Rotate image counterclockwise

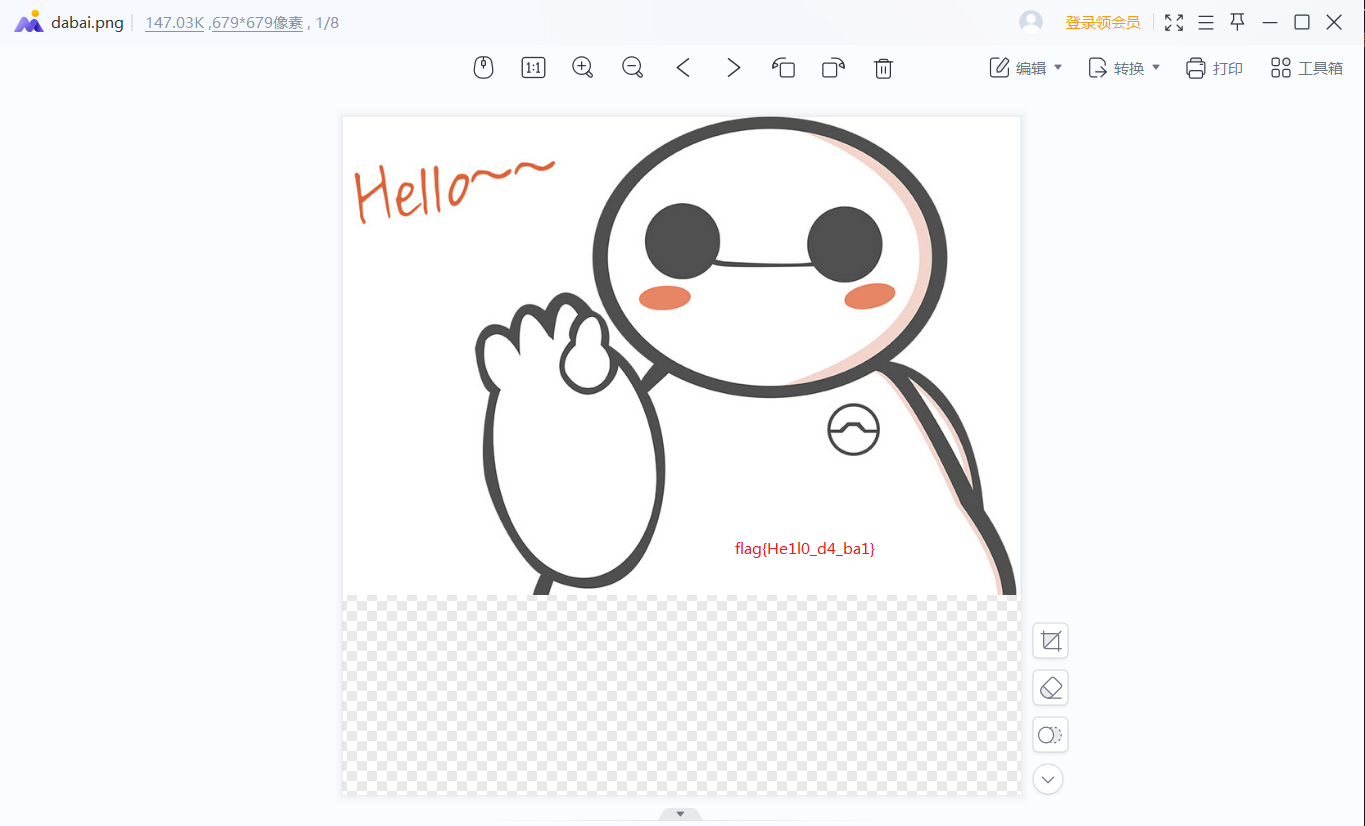pyautogui.click(x=783, y=68)
